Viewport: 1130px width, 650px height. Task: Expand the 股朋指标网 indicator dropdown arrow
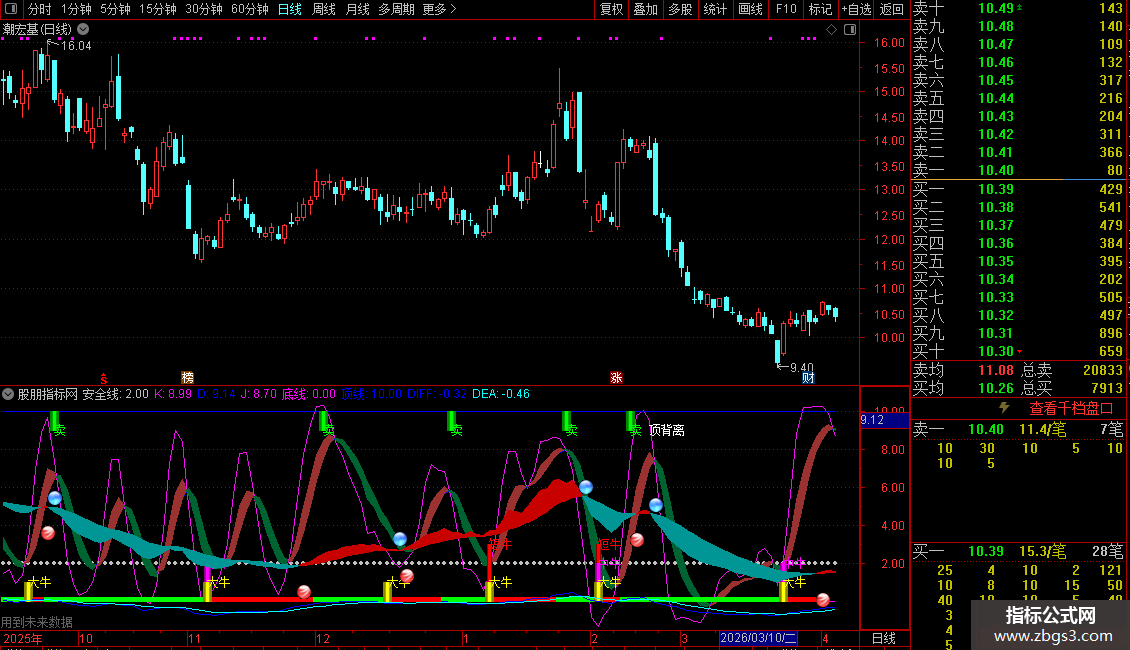9,394
